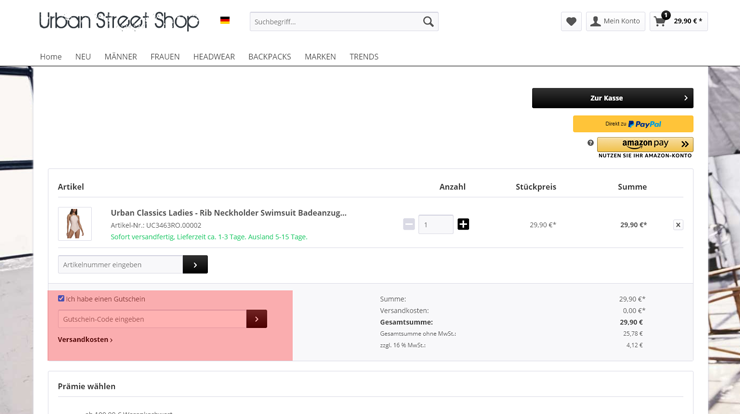Click the Gesamtsumme value 29,90 €
Screen dimensions: 740x414
631,322
